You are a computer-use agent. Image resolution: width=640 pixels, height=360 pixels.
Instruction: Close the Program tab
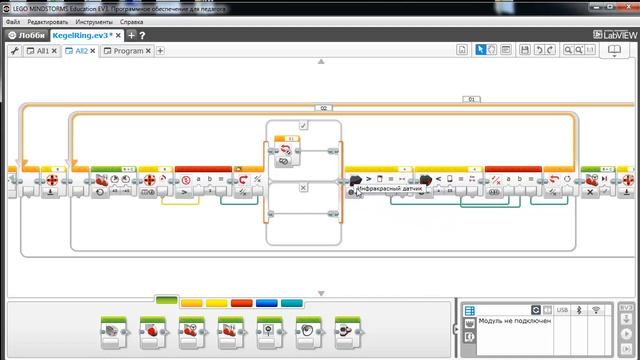click(148, 51)
